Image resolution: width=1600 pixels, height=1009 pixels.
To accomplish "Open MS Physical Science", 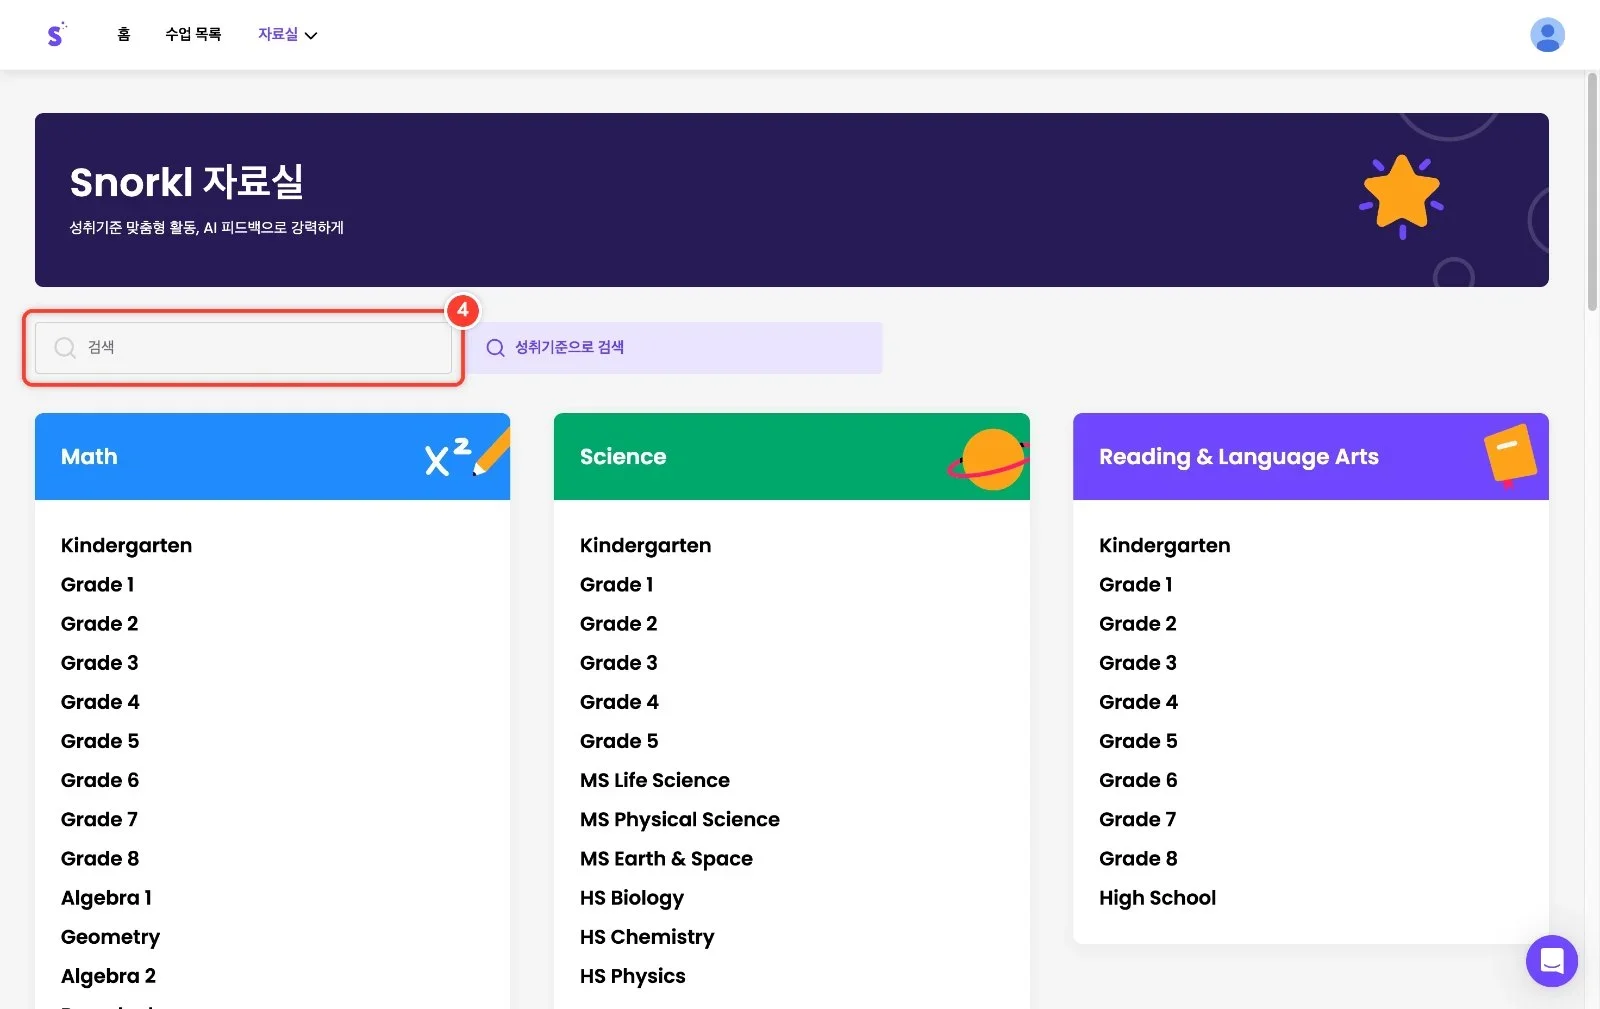I will click(679, 819).
